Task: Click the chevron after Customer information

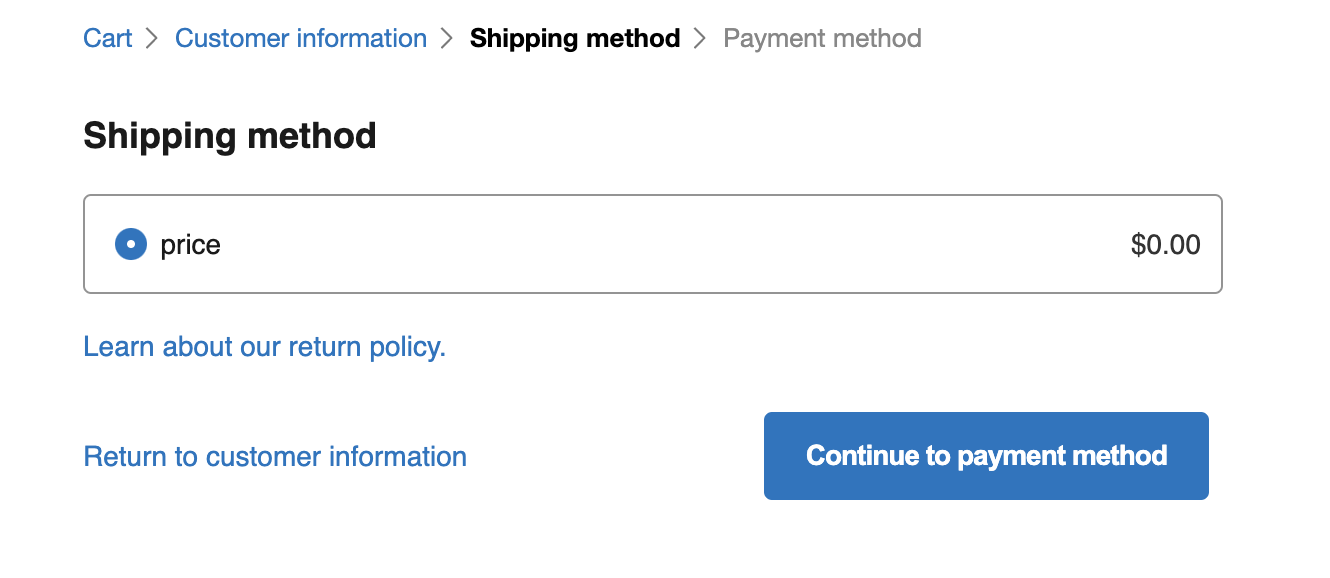Action: click(x=447, y=38)
